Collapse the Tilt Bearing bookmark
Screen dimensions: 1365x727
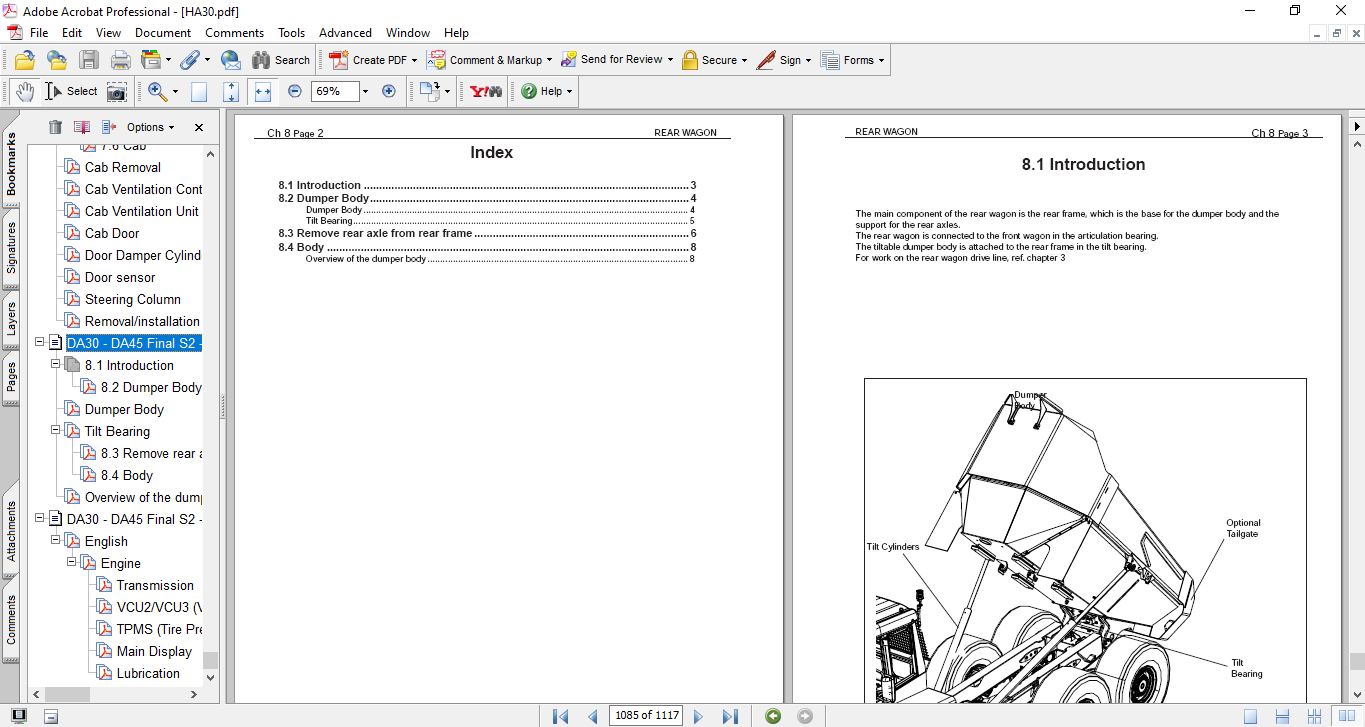56,431
